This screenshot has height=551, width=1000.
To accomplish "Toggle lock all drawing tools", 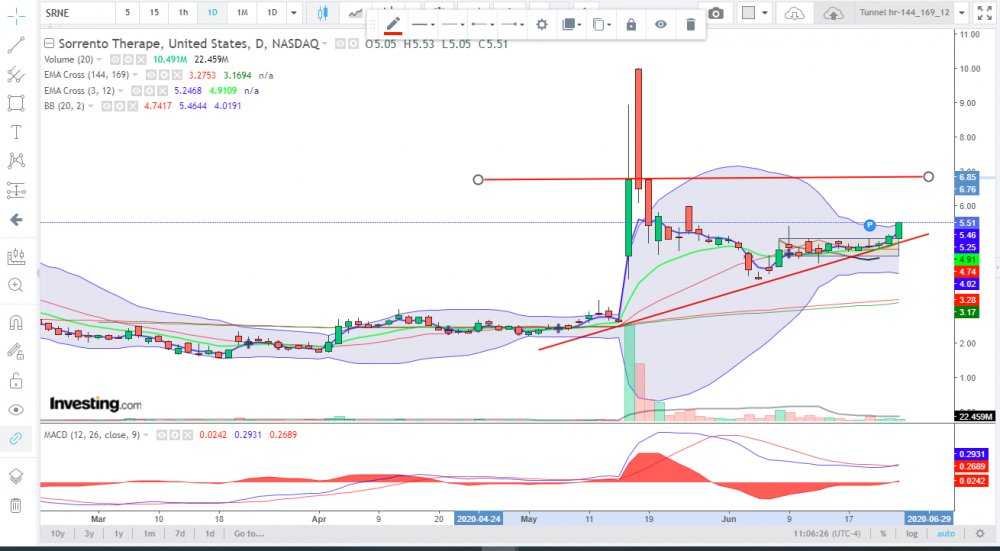I will [x=16, y=381].
